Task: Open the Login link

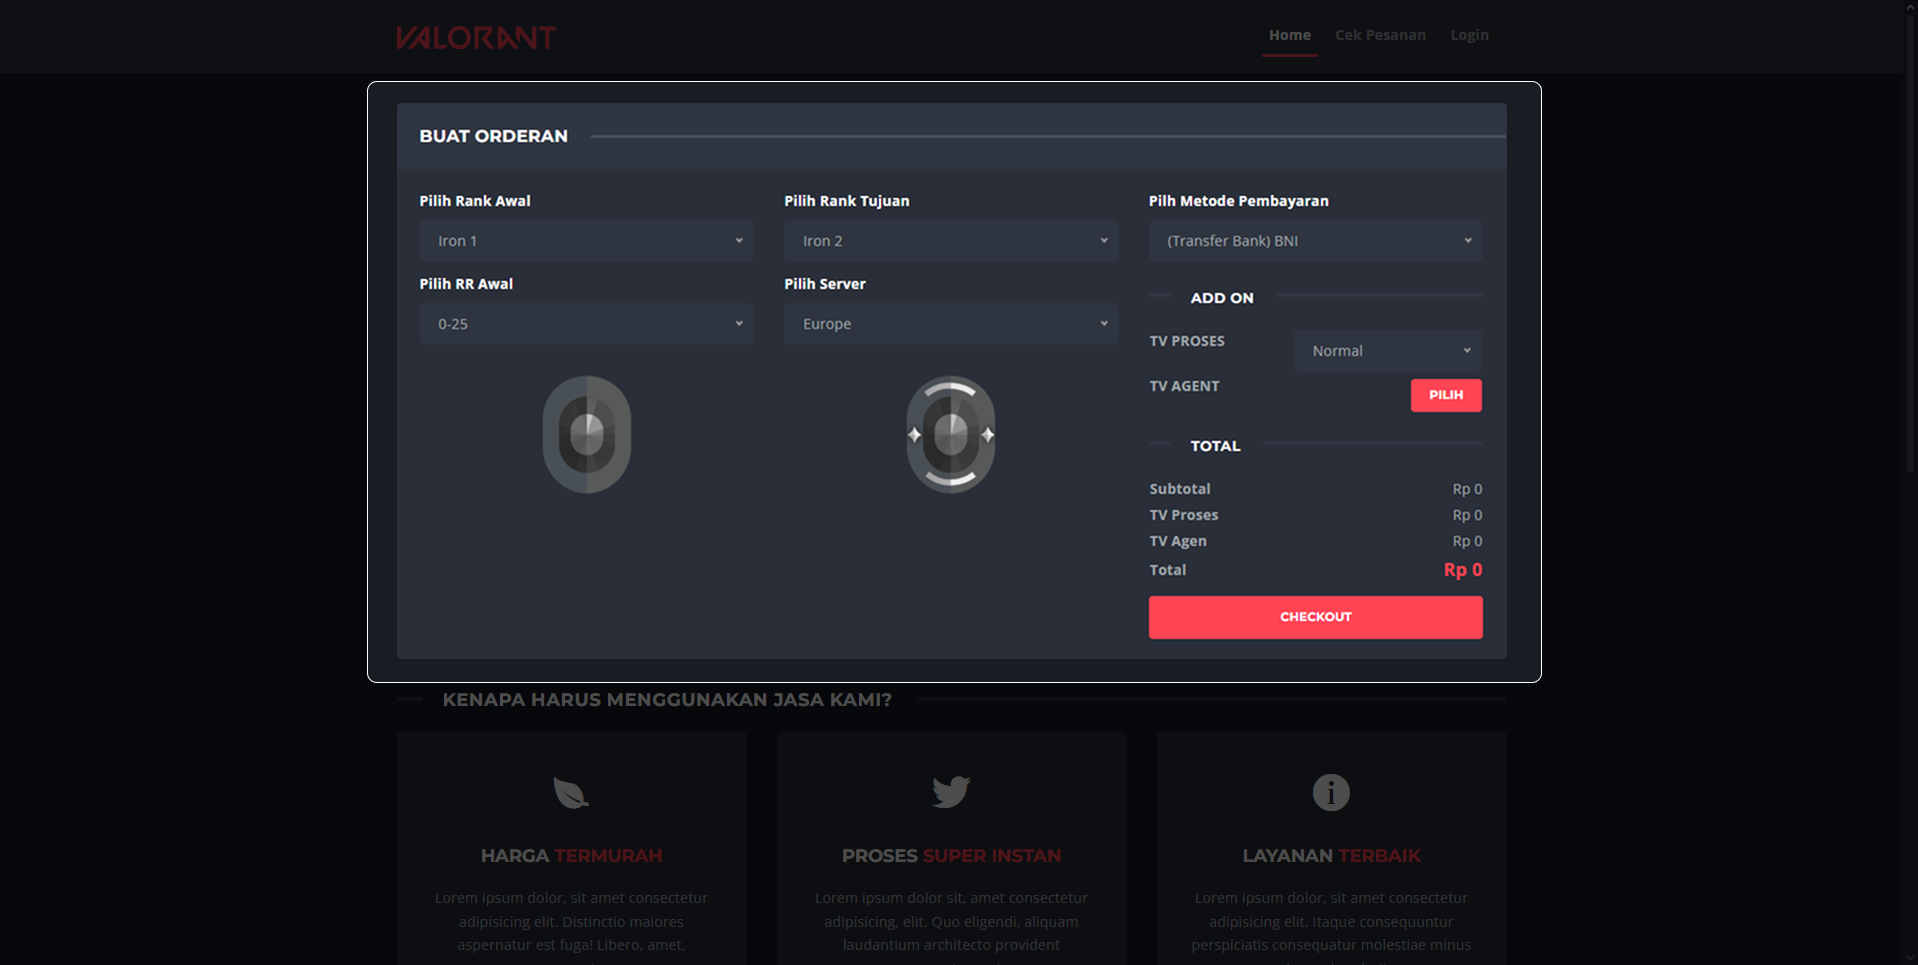Action: point(1469,35)
